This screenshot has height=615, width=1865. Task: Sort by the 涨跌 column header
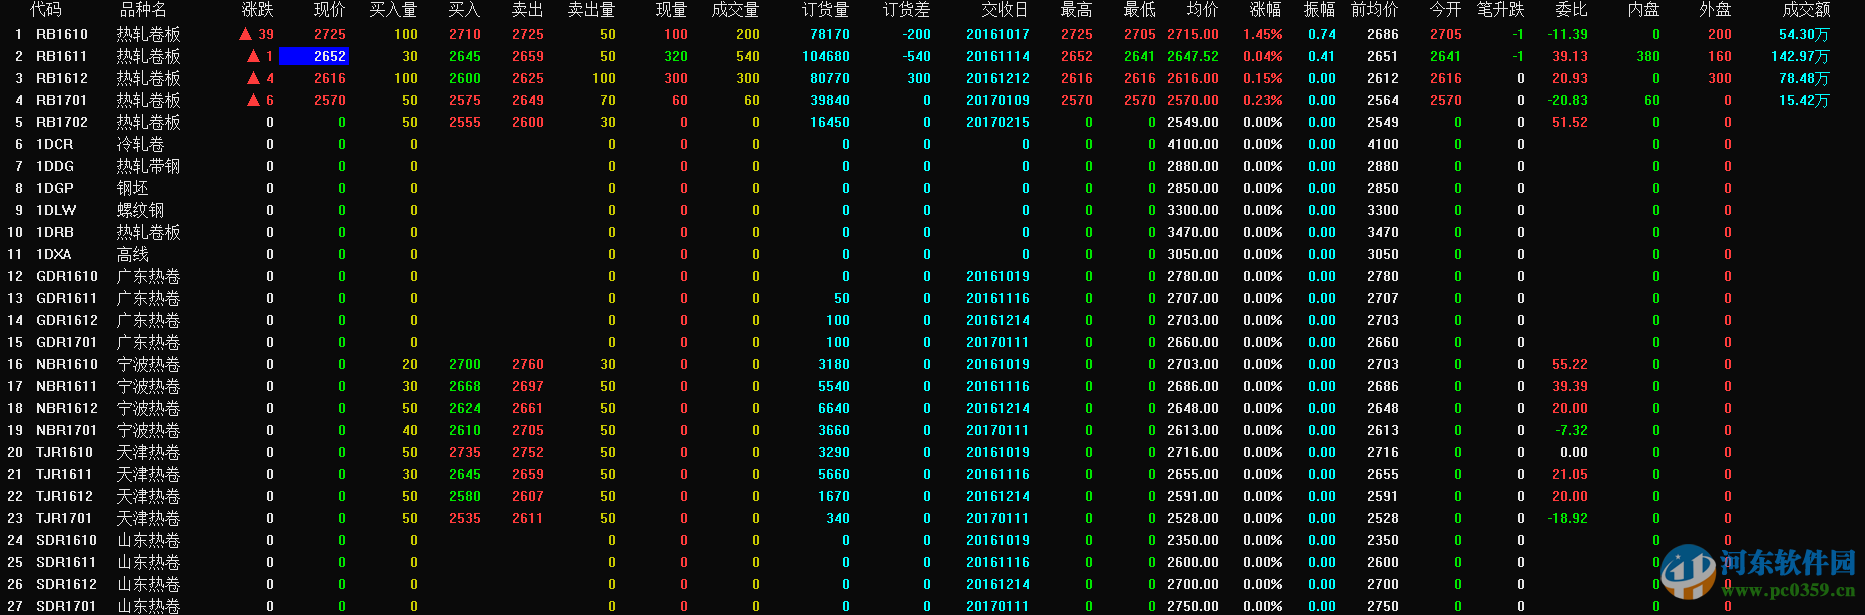[258, 9]
